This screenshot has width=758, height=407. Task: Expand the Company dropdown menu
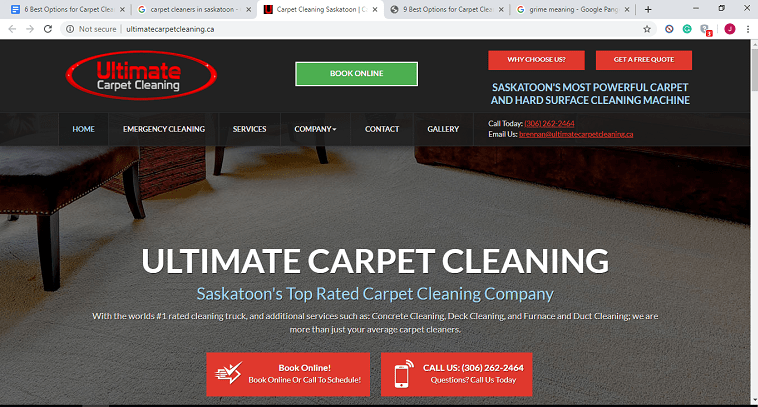(x=315, y=129)
